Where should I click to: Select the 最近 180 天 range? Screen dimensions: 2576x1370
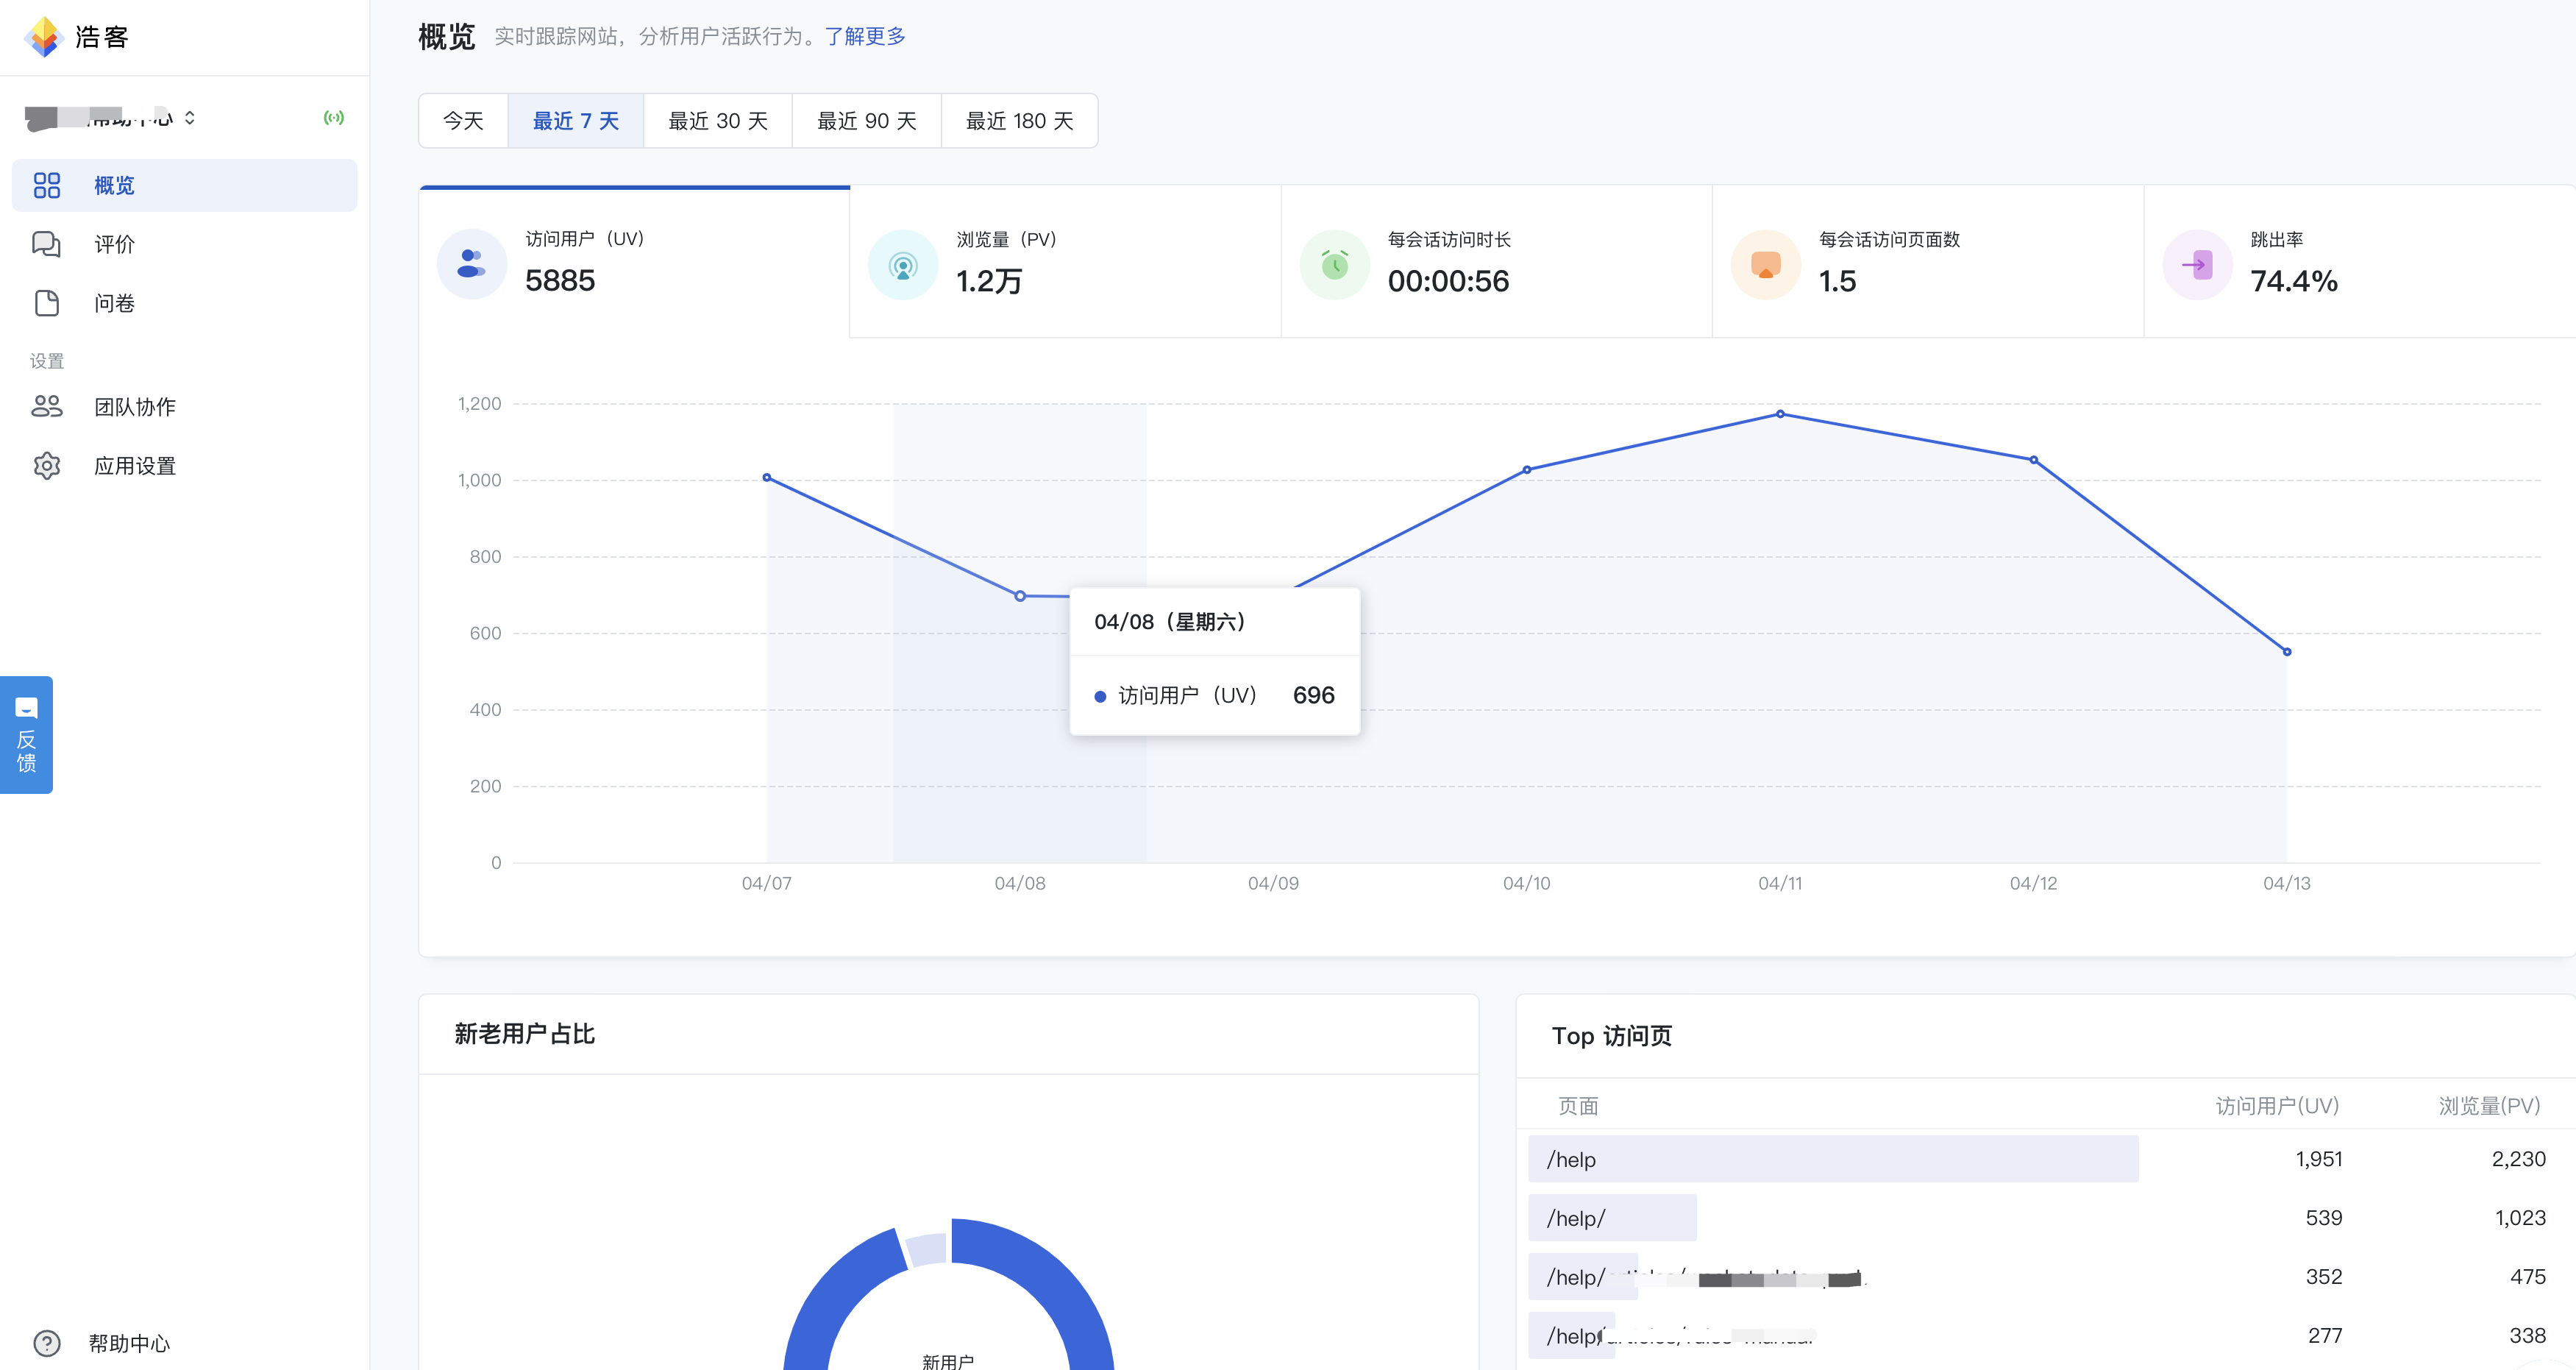coord(1020,121)
